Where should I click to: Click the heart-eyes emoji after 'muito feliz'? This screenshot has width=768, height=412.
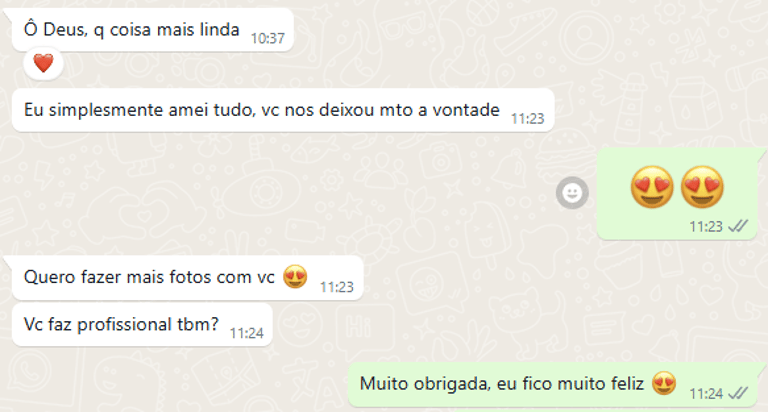coord(664,383)
